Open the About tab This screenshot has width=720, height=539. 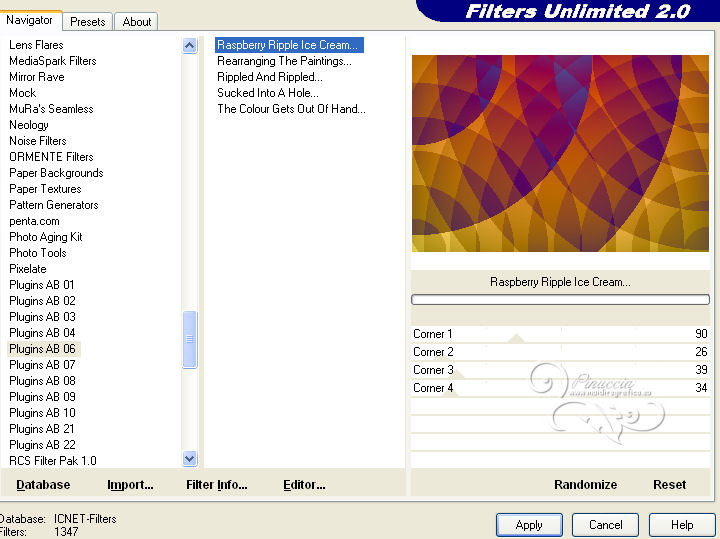pos(136,22)
